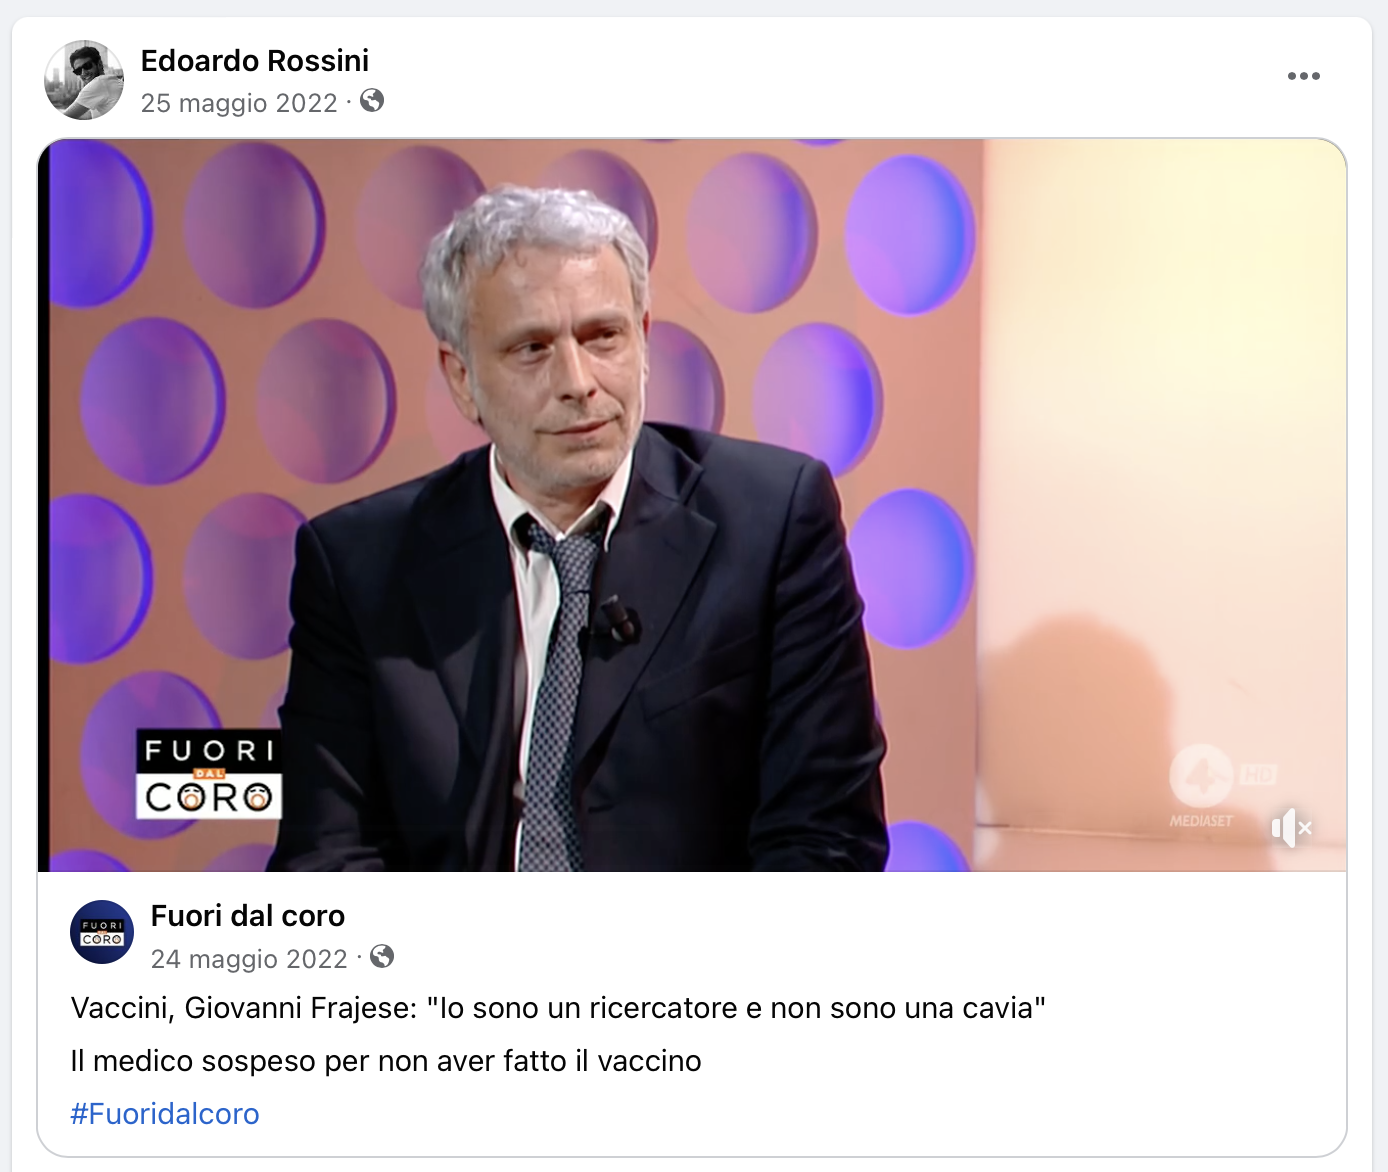Go to the Fuori dal coro page name
This screenshot has height=1172, width=1388.
248,916
